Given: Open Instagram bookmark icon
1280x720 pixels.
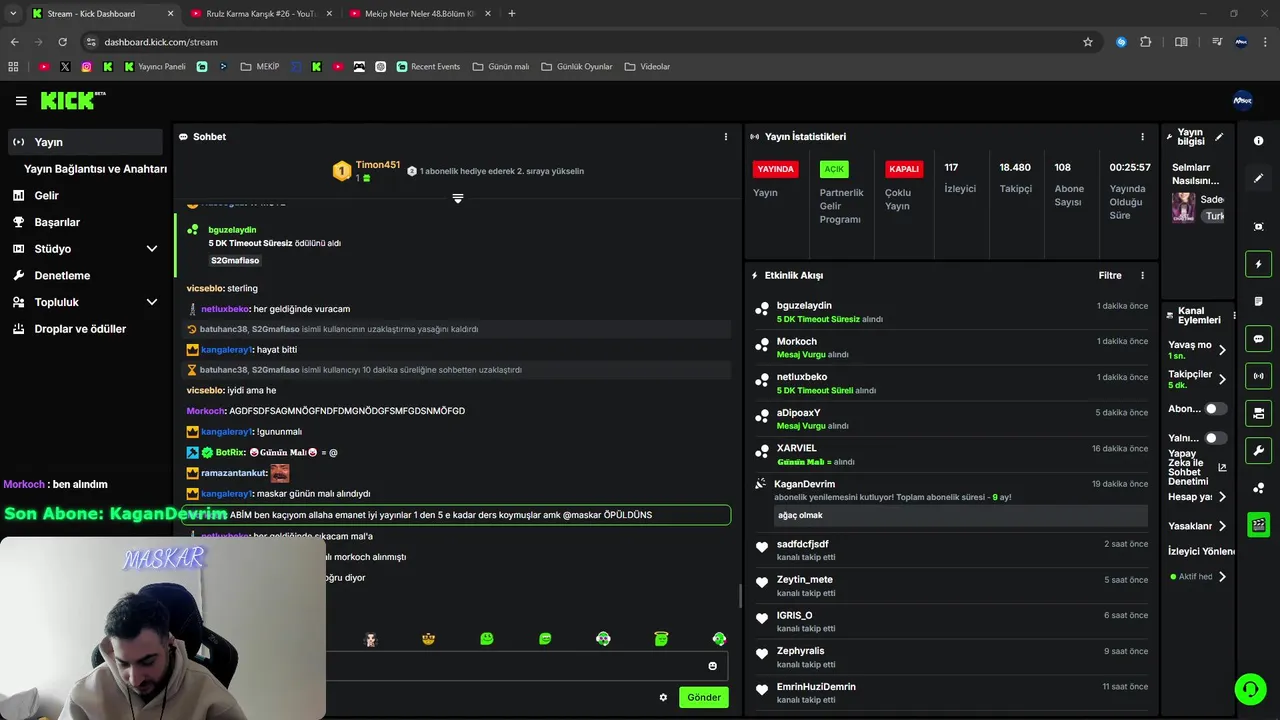Looking at the screenshot, I should [87, 67].
